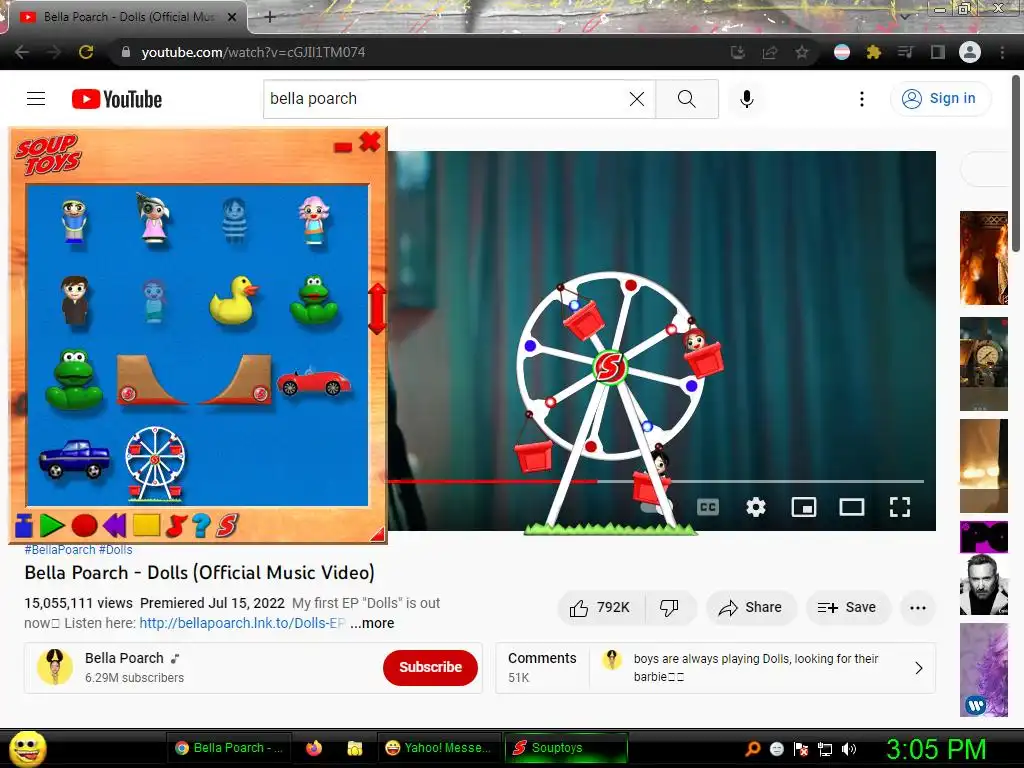Switch to Souptoys in the taskbar

click(566, 748)
